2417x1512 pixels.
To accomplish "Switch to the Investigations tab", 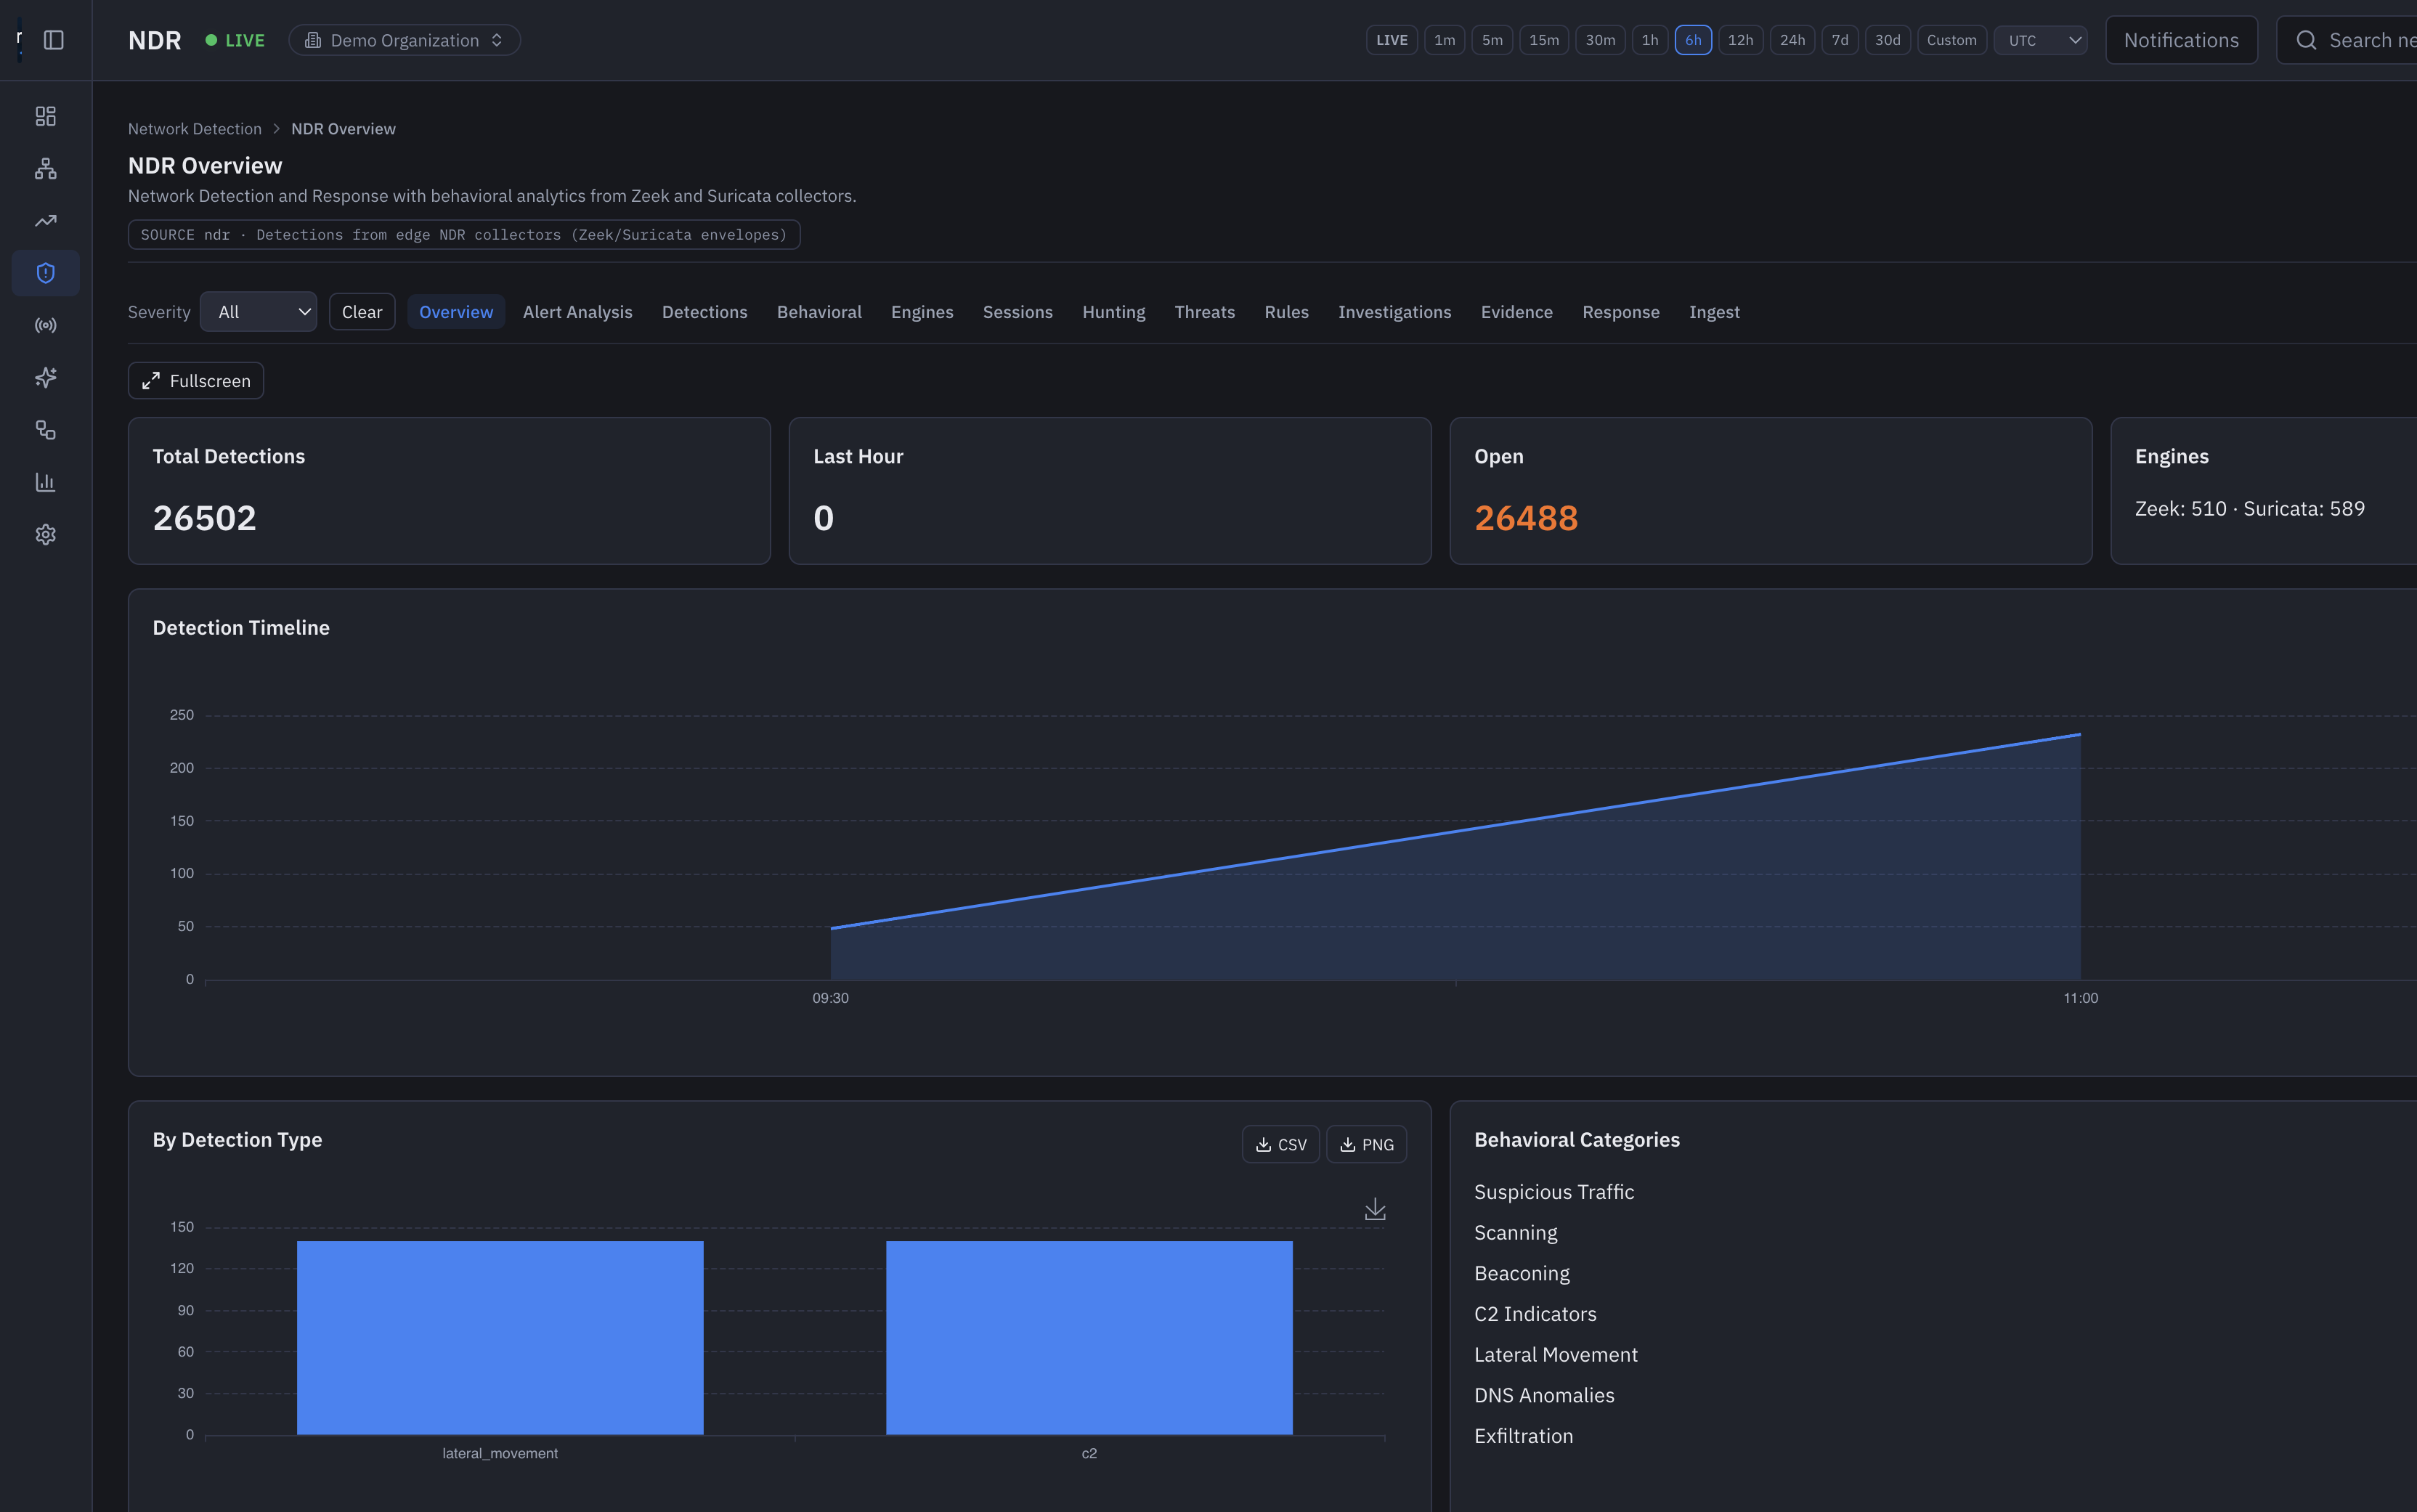I will pos(1394,312).
